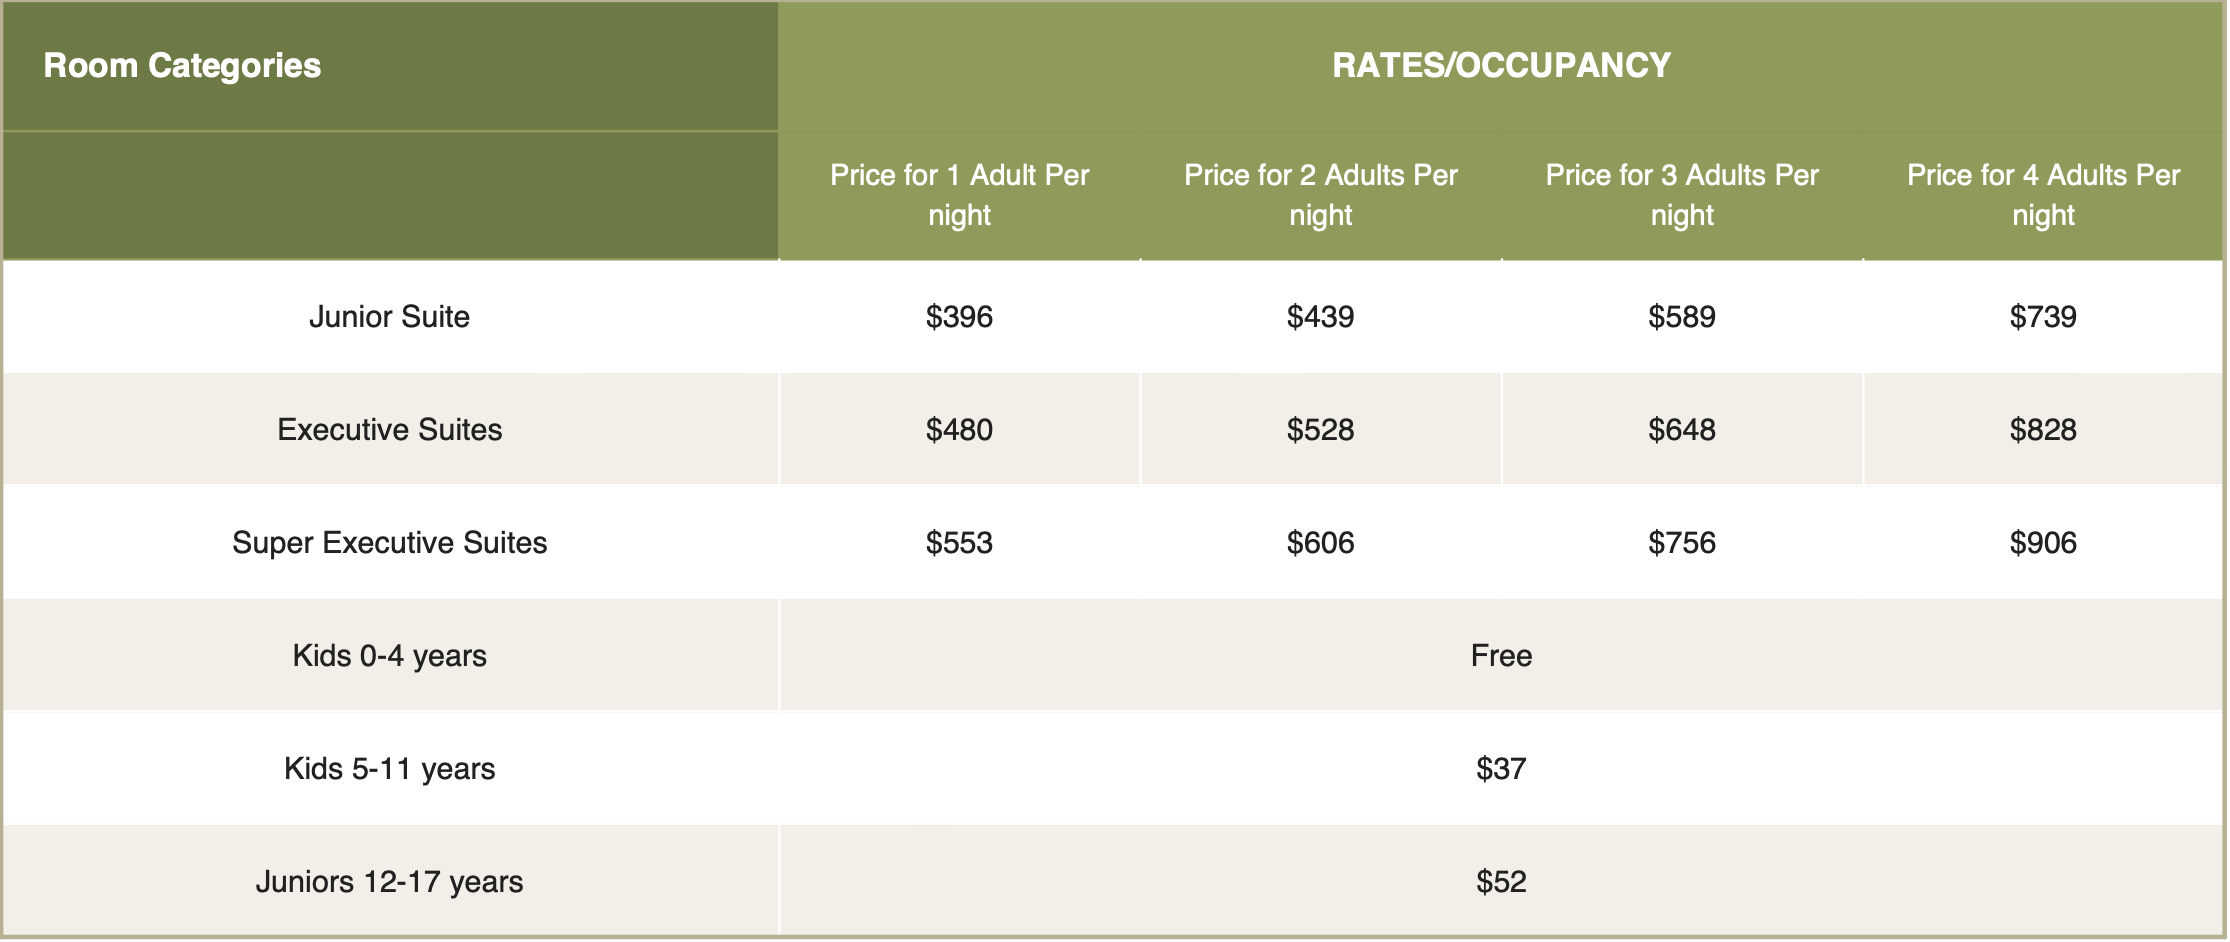Click the Price for 2 Adults Per night header
This screenshot has width=2230, height=942.
click(1321, 195)
